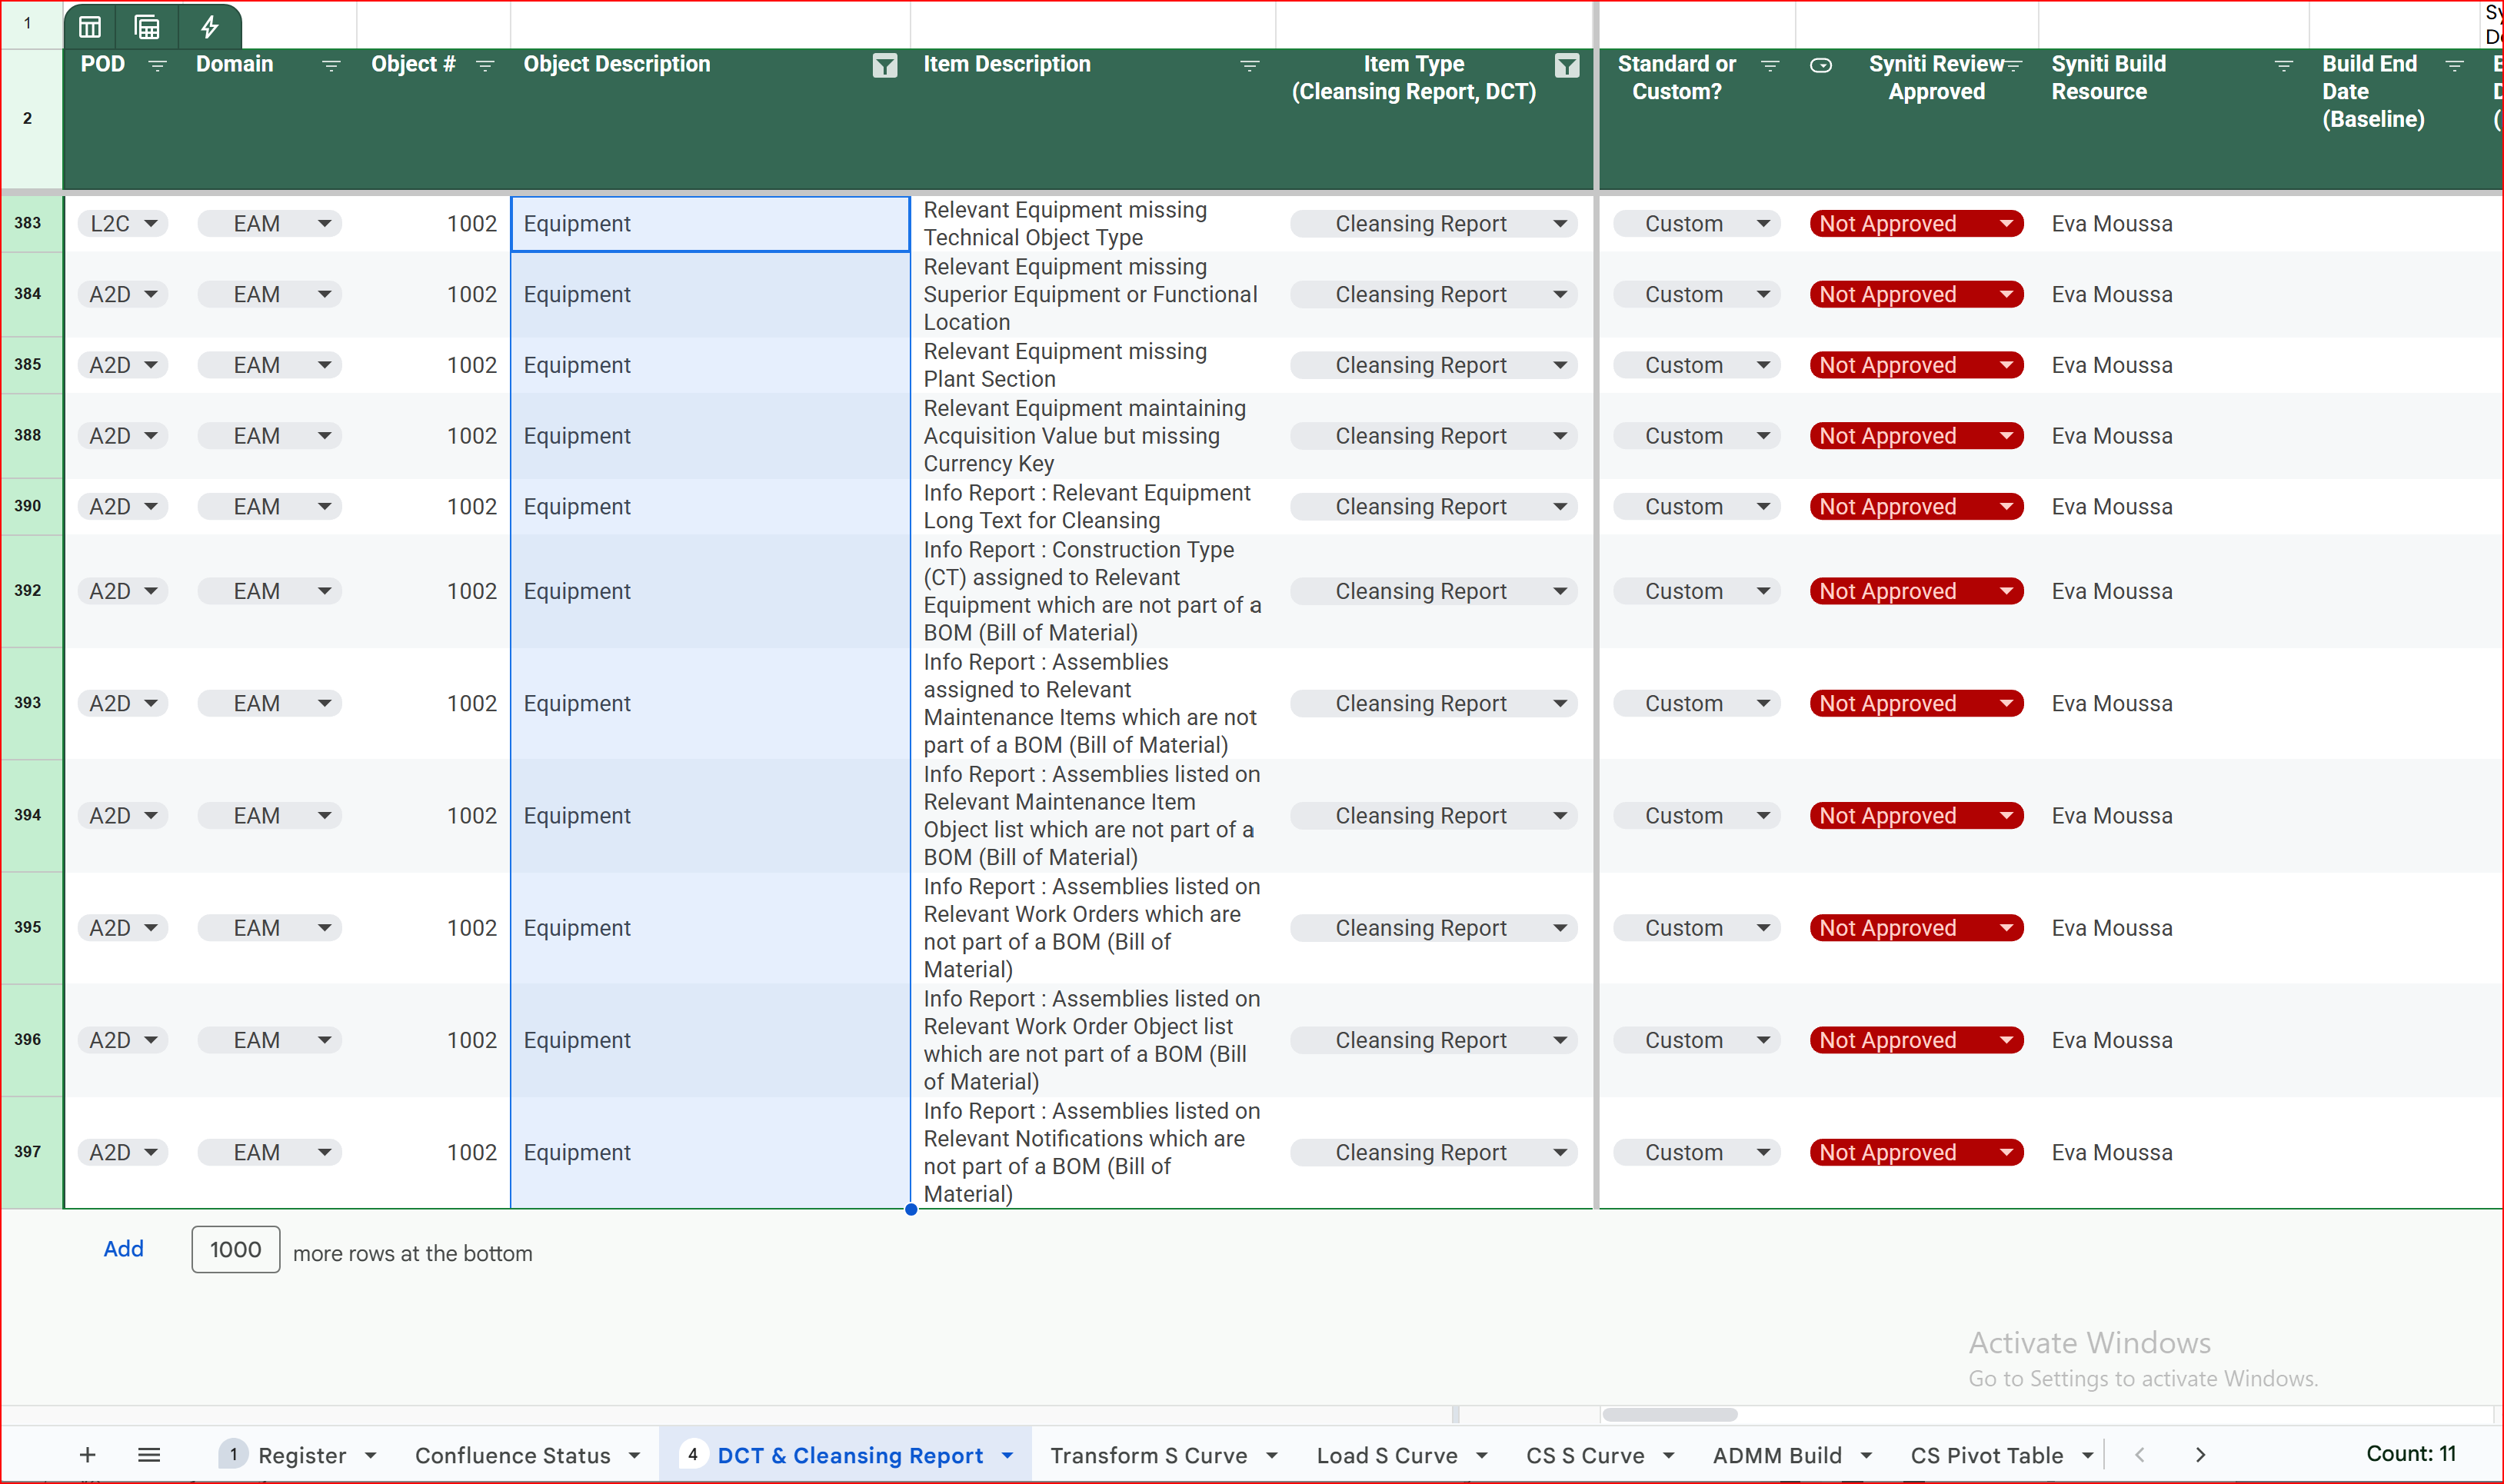Click the row count input field showing 1000
2504x1484 pixels.
[x=235, y=1250]
